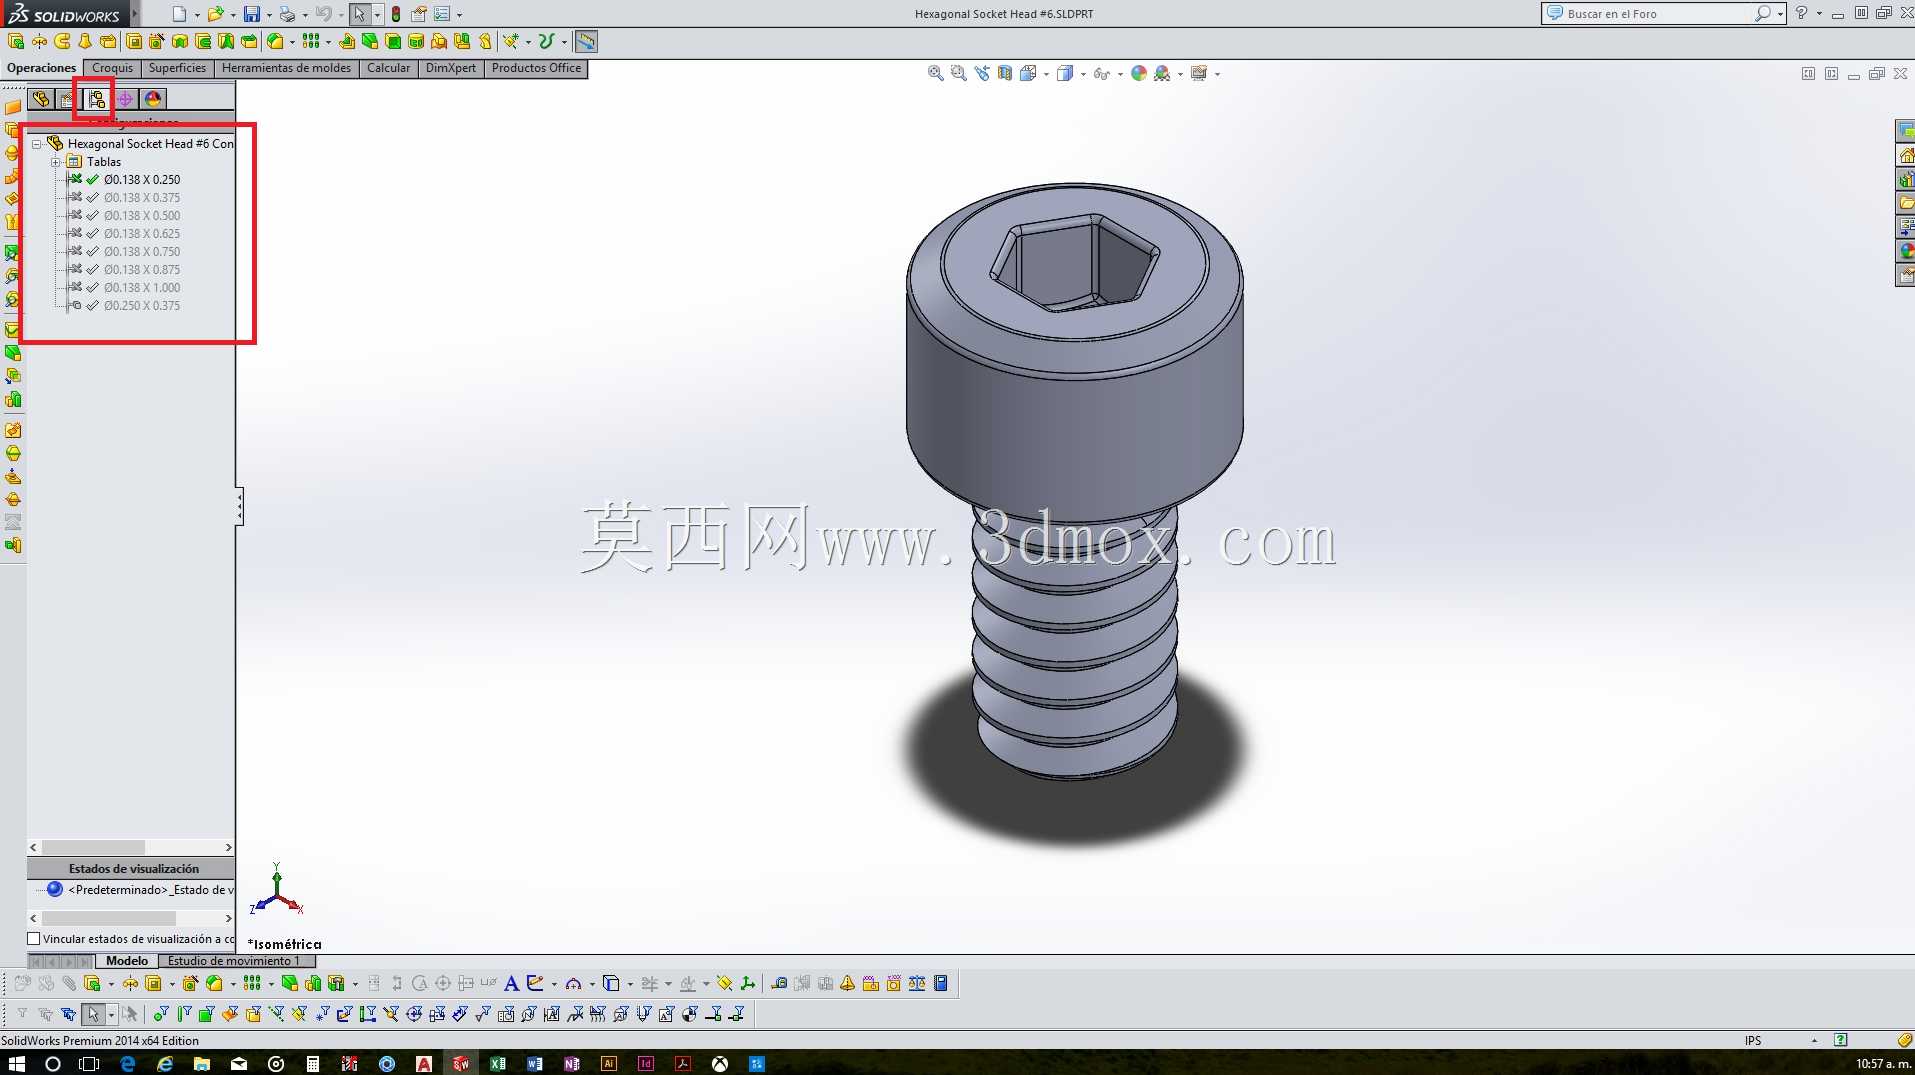Open the New document dropdown arrow
1915x1075 pixels.
197,15
